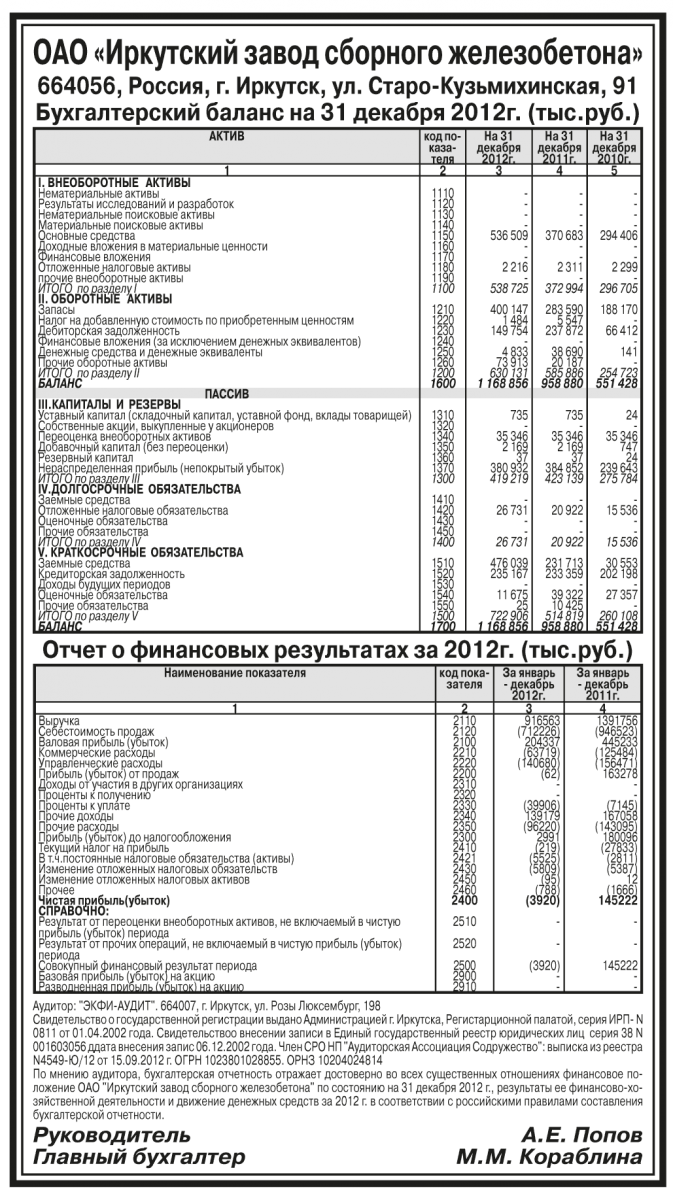Image resolution: width=673 pixels, height=1200 pixels.
Task: Click 'На 31 декабря 2012г.' column header
Action: coord(504,147)
